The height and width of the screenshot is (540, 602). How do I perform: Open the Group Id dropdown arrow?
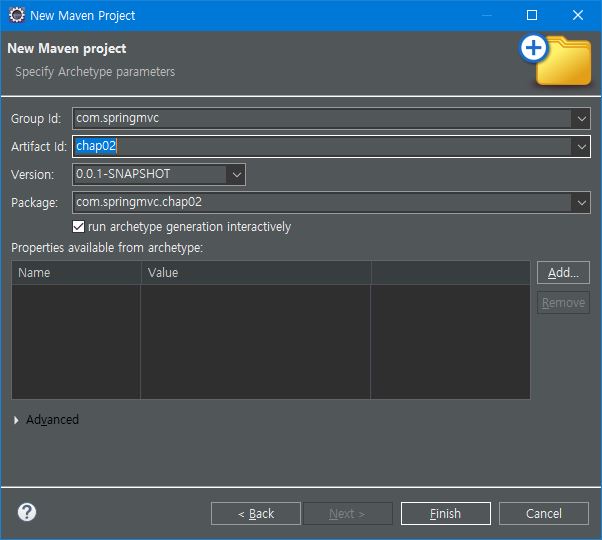tap(581, 119)
